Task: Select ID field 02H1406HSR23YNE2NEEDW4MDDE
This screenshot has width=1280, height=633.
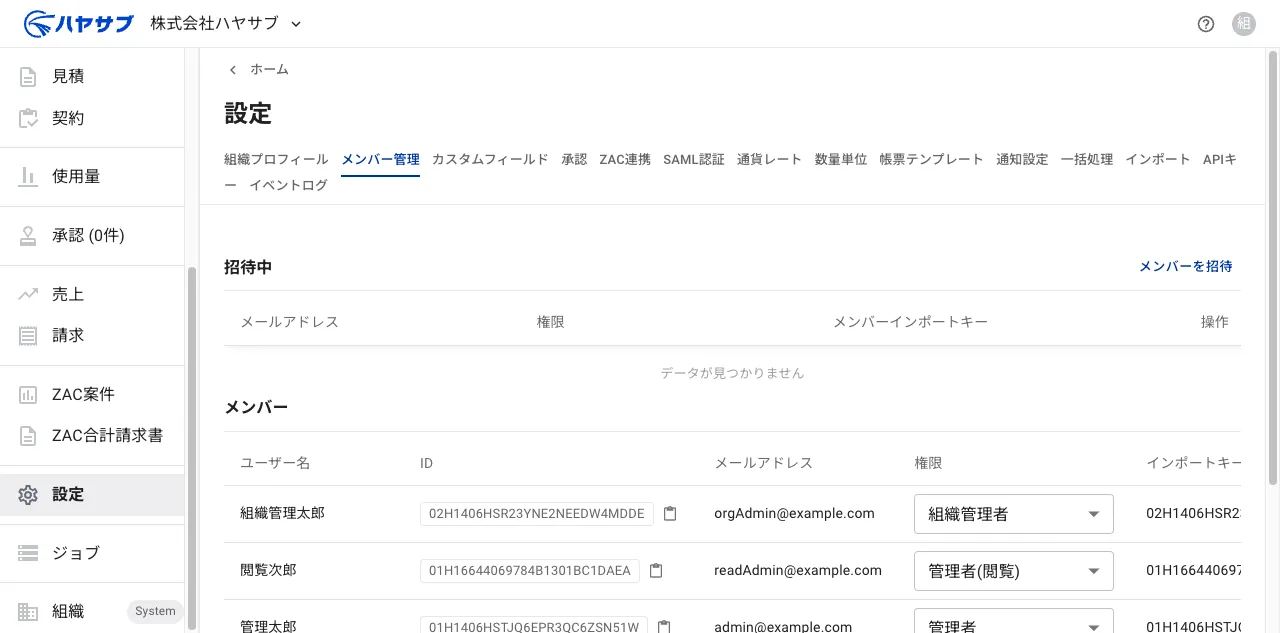Action: coord(537,514)
